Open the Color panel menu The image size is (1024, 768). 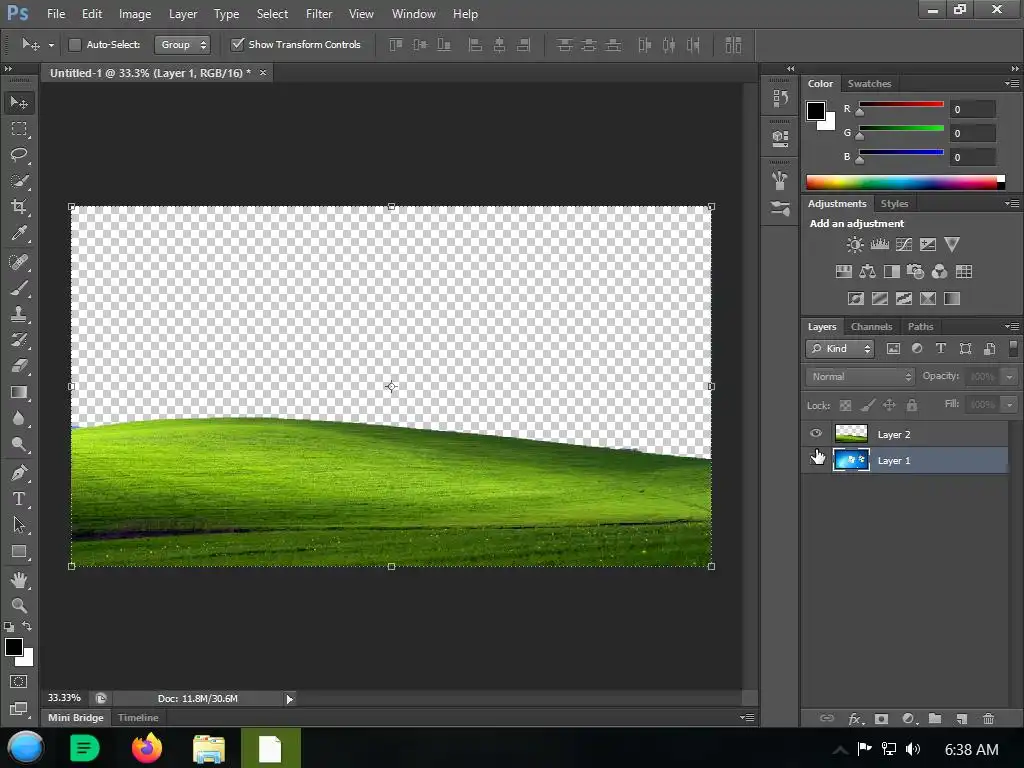click(1012, 83)
